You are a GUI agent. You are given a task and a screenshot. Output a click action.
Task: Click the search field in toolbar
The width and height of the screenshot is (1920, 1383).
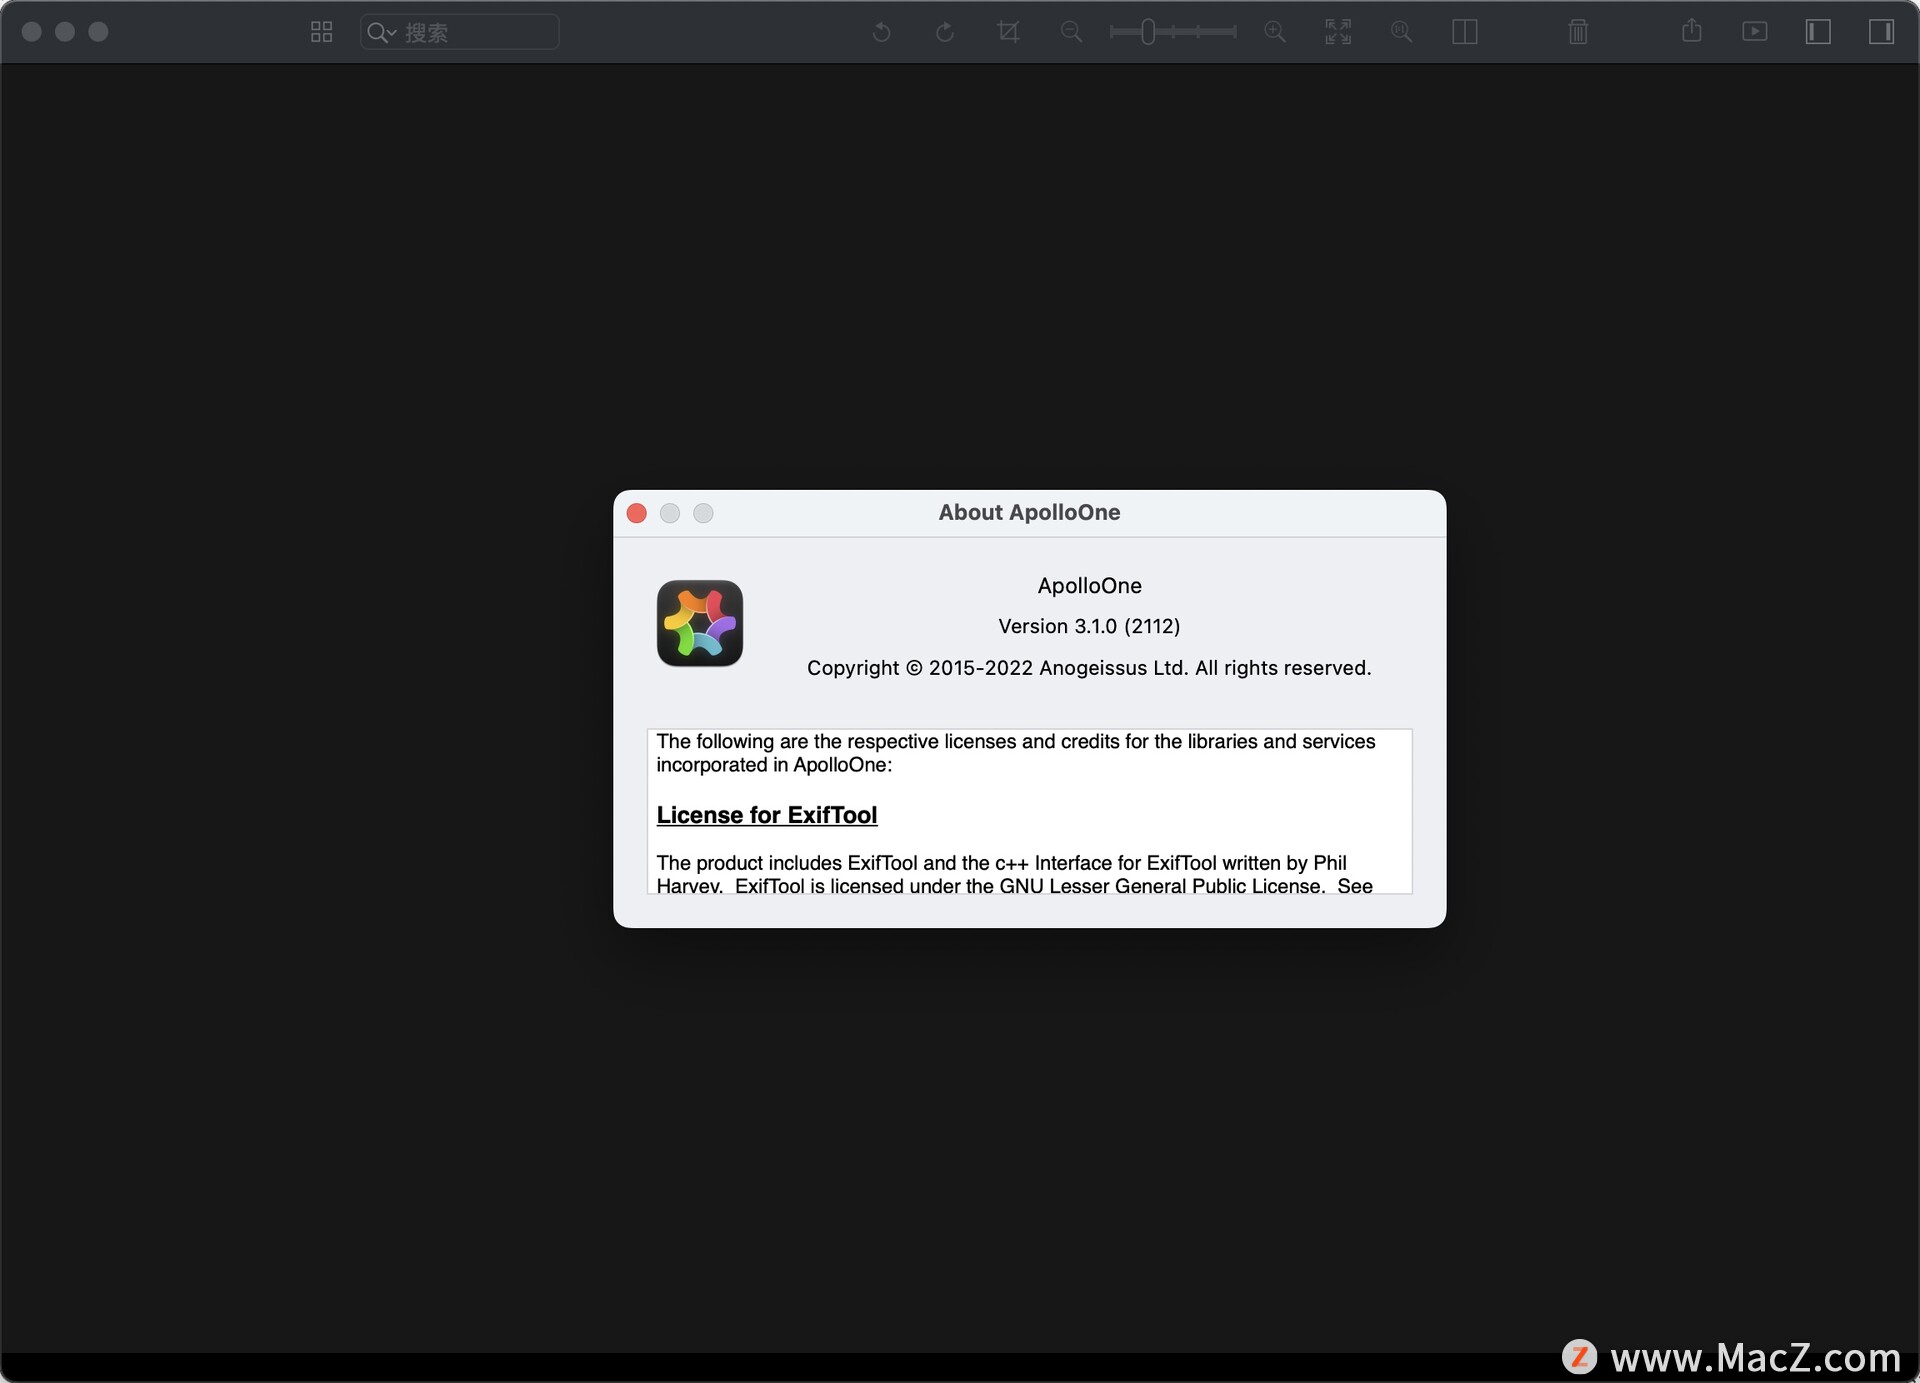click(459, 32)
